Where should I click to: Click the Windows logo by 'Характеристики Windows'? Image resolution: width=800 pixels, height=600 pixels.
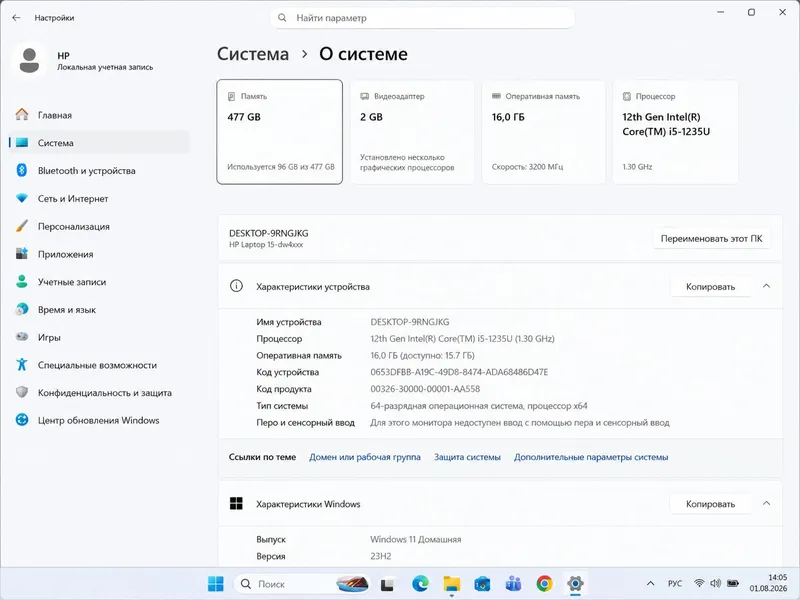click(236, 504)
